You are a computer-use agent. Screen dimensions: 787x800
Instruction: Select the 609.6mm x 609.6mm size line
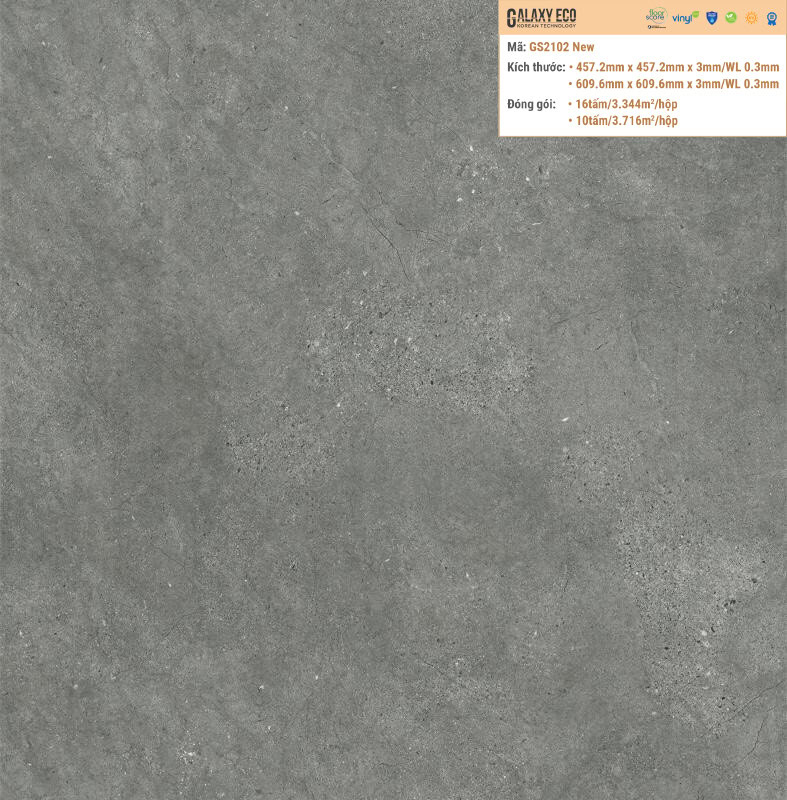673,84
